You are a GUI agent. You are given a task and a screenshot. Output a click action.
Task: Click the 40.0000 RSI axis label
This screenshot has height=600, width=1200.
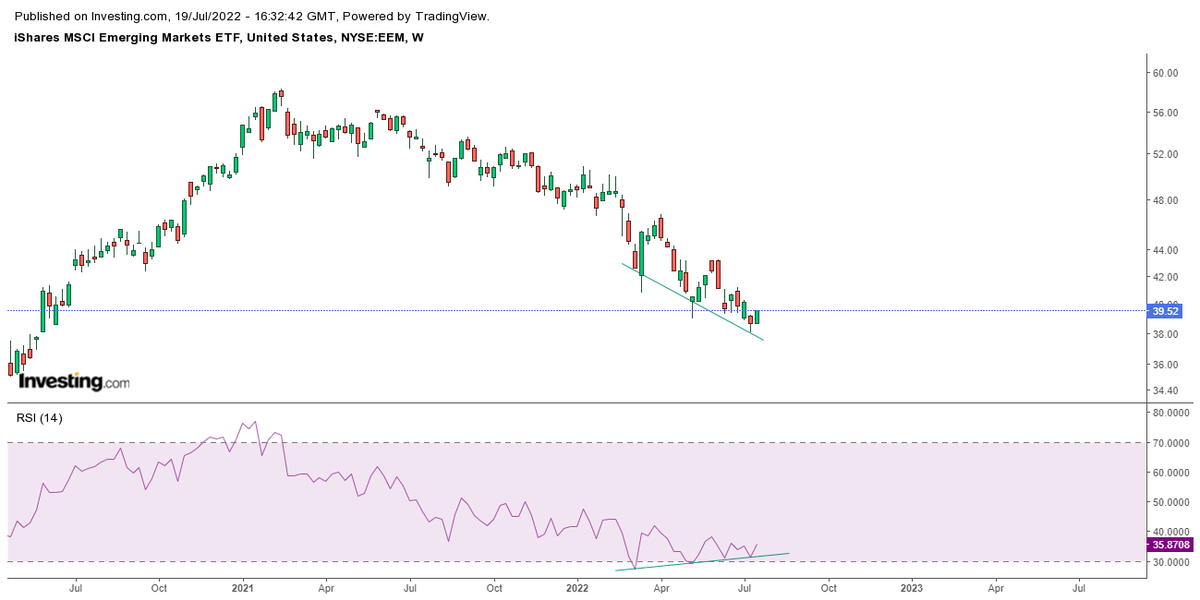point(1170,532)
